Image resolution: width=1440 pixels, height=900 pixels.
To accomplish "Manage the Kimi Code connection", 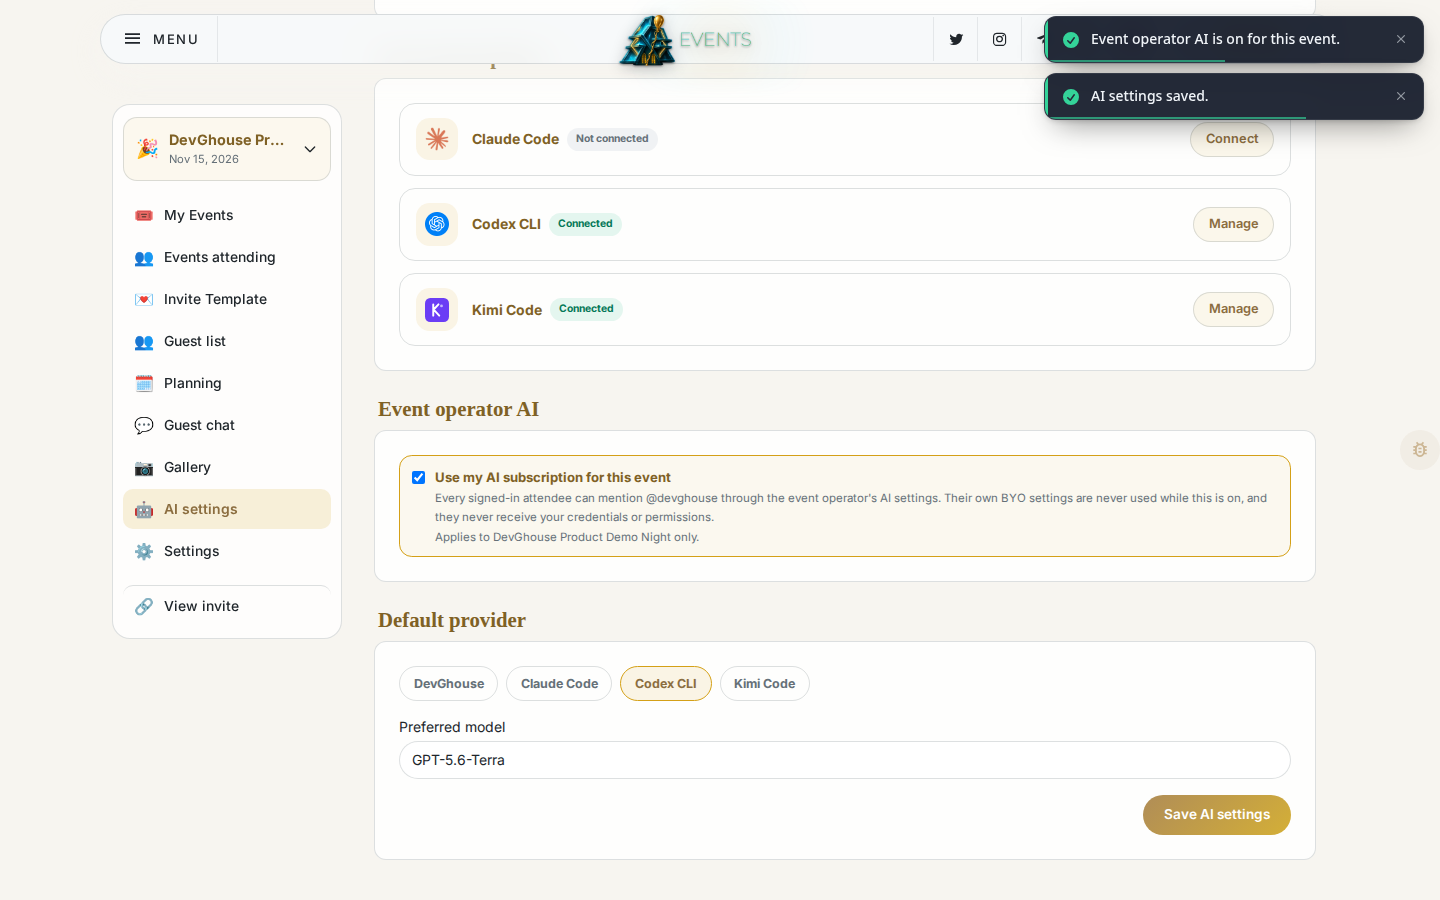I will 1233,309.
